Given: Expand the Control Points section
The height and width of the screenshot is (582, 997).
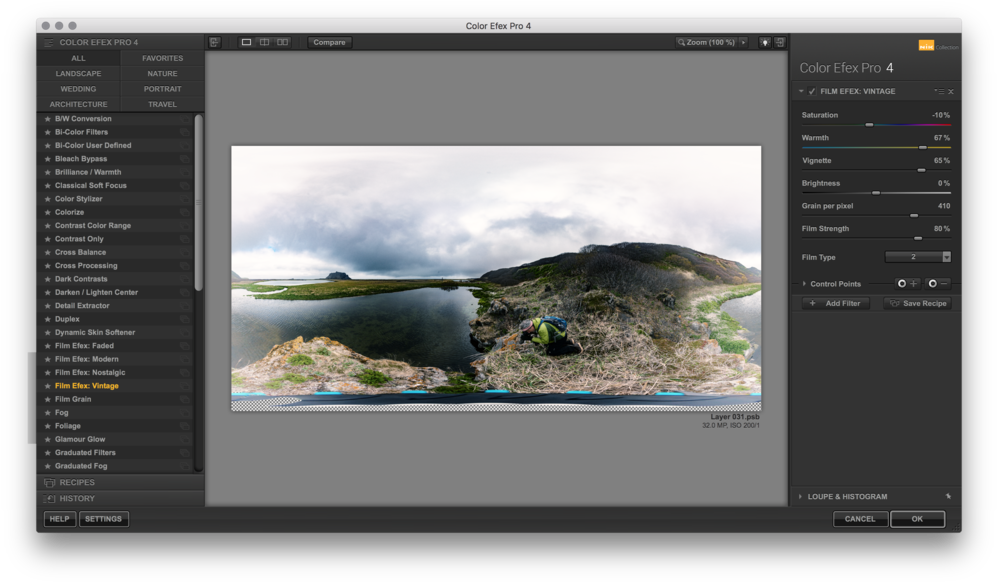Looking at the screenshot, I should (x=804, y=284).
